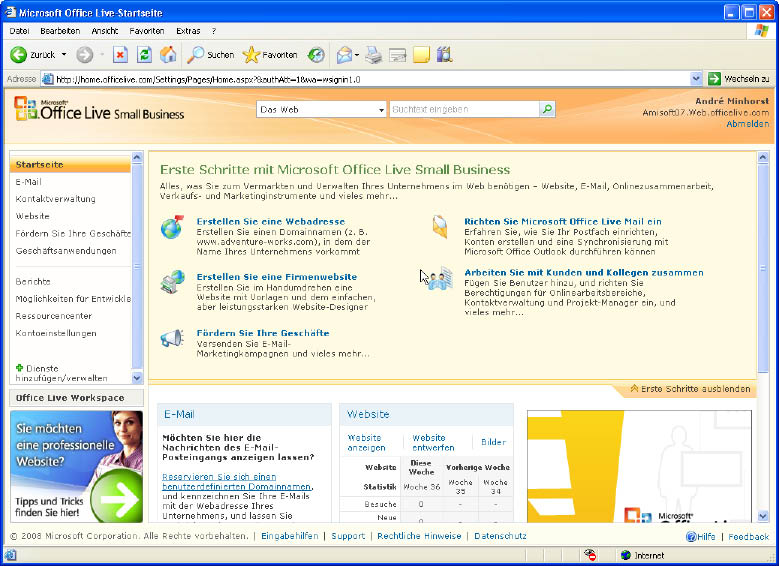Collapse with Erste Schritte ausblenden
779x566 pixels.
pyautogui.click(x=691, y=389)
